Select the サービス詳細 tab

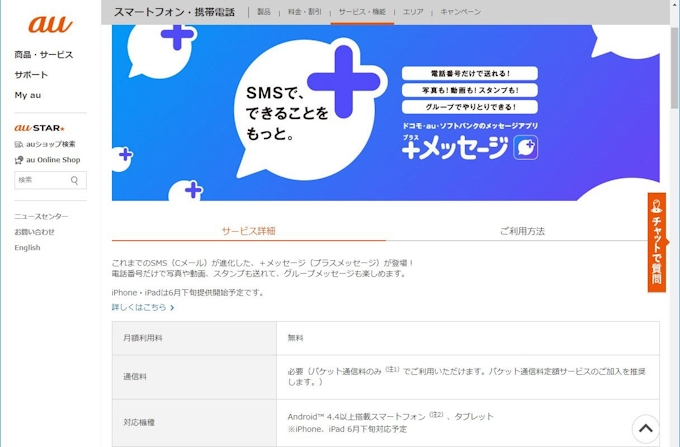click(x=248, y=231)
